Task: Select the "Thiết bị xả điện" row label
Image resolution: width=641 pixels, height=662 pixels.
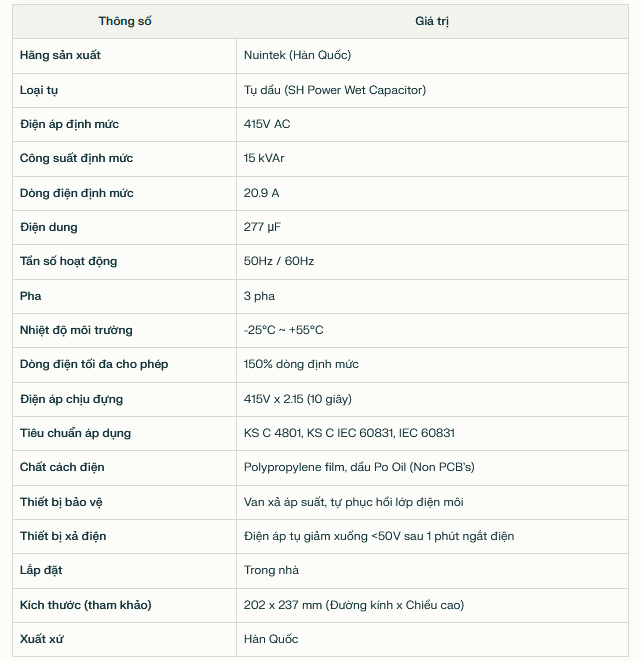Action: 63,536
